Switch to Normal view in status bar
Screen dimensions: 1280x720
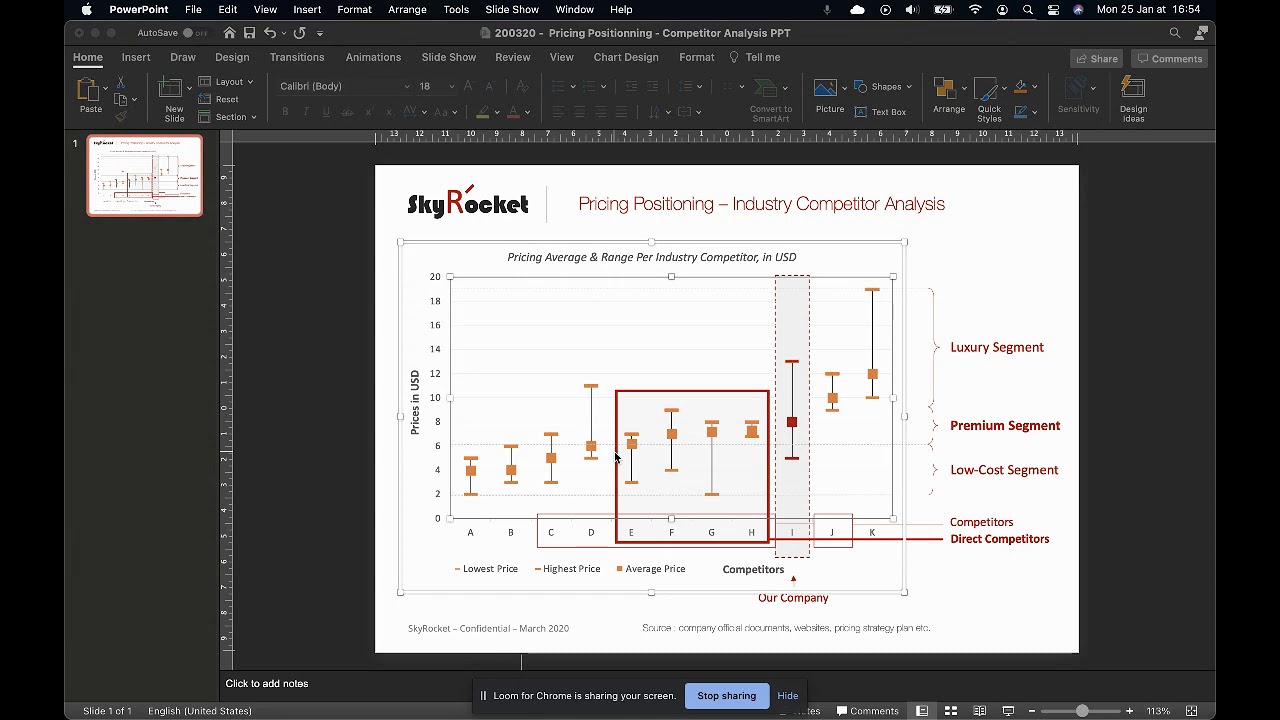[922, 711]
